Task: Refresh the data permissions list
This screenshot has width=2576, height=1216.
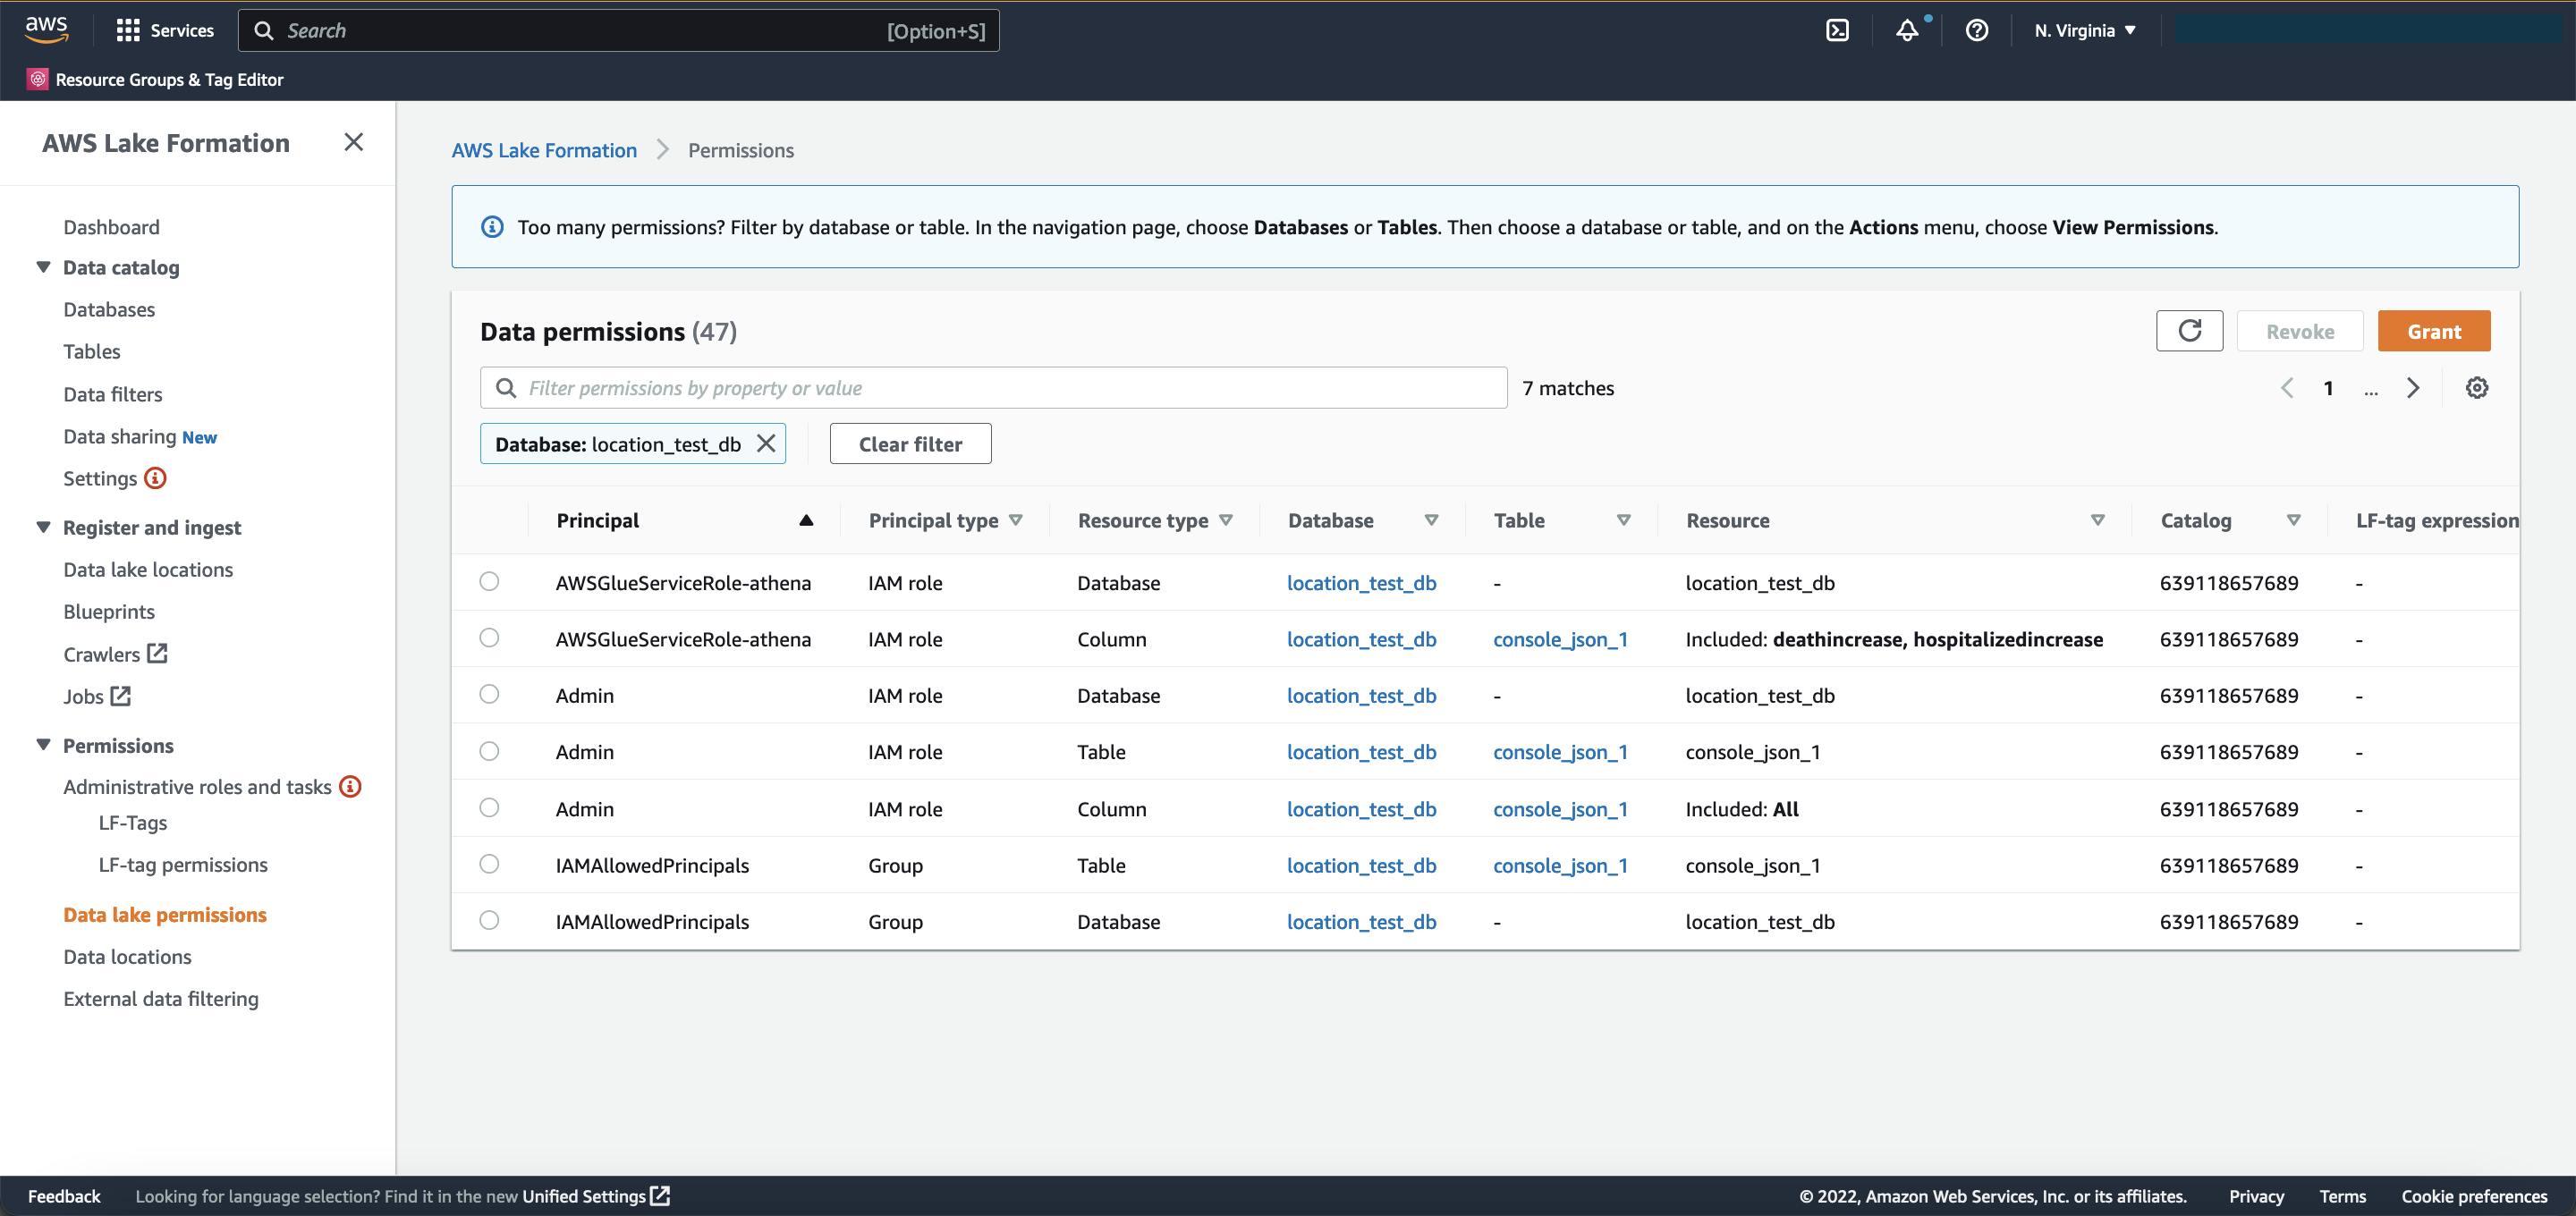Action: pyautogui.click(x=2189, y=331)
